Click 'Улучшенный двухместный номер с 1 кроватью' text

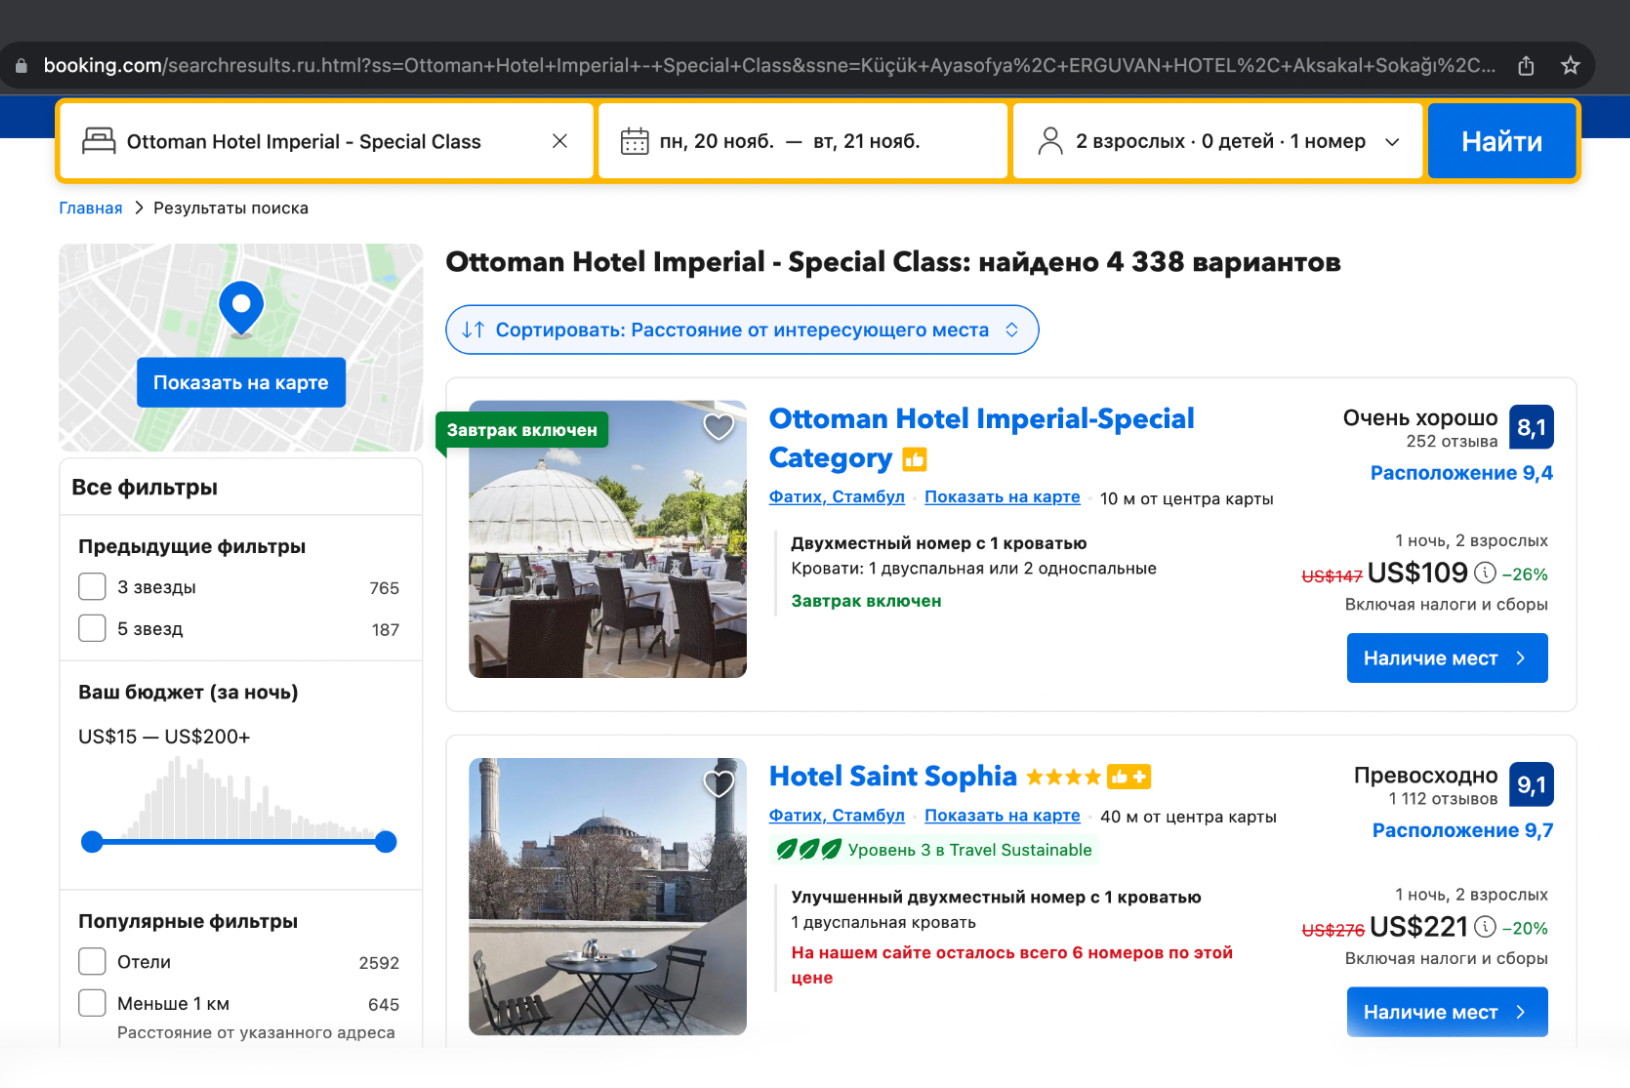996,897
